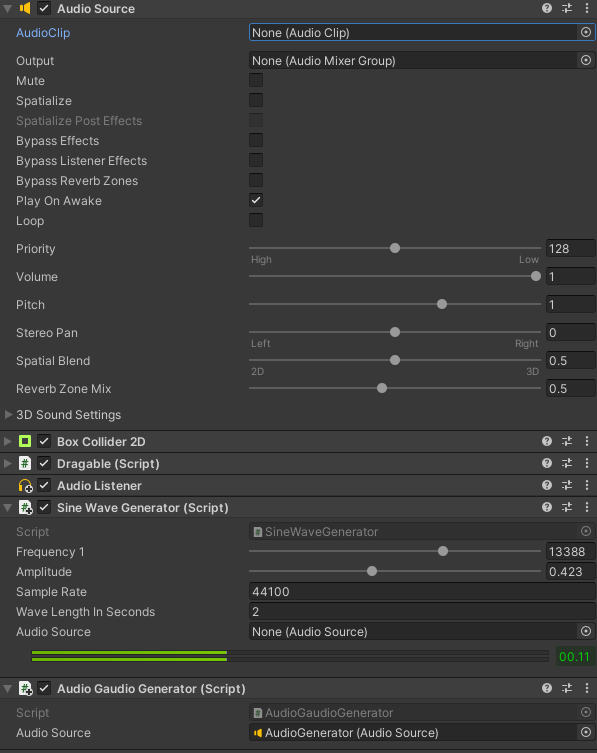Click the Audio Gaudio Generator script icon

(25, 689)
